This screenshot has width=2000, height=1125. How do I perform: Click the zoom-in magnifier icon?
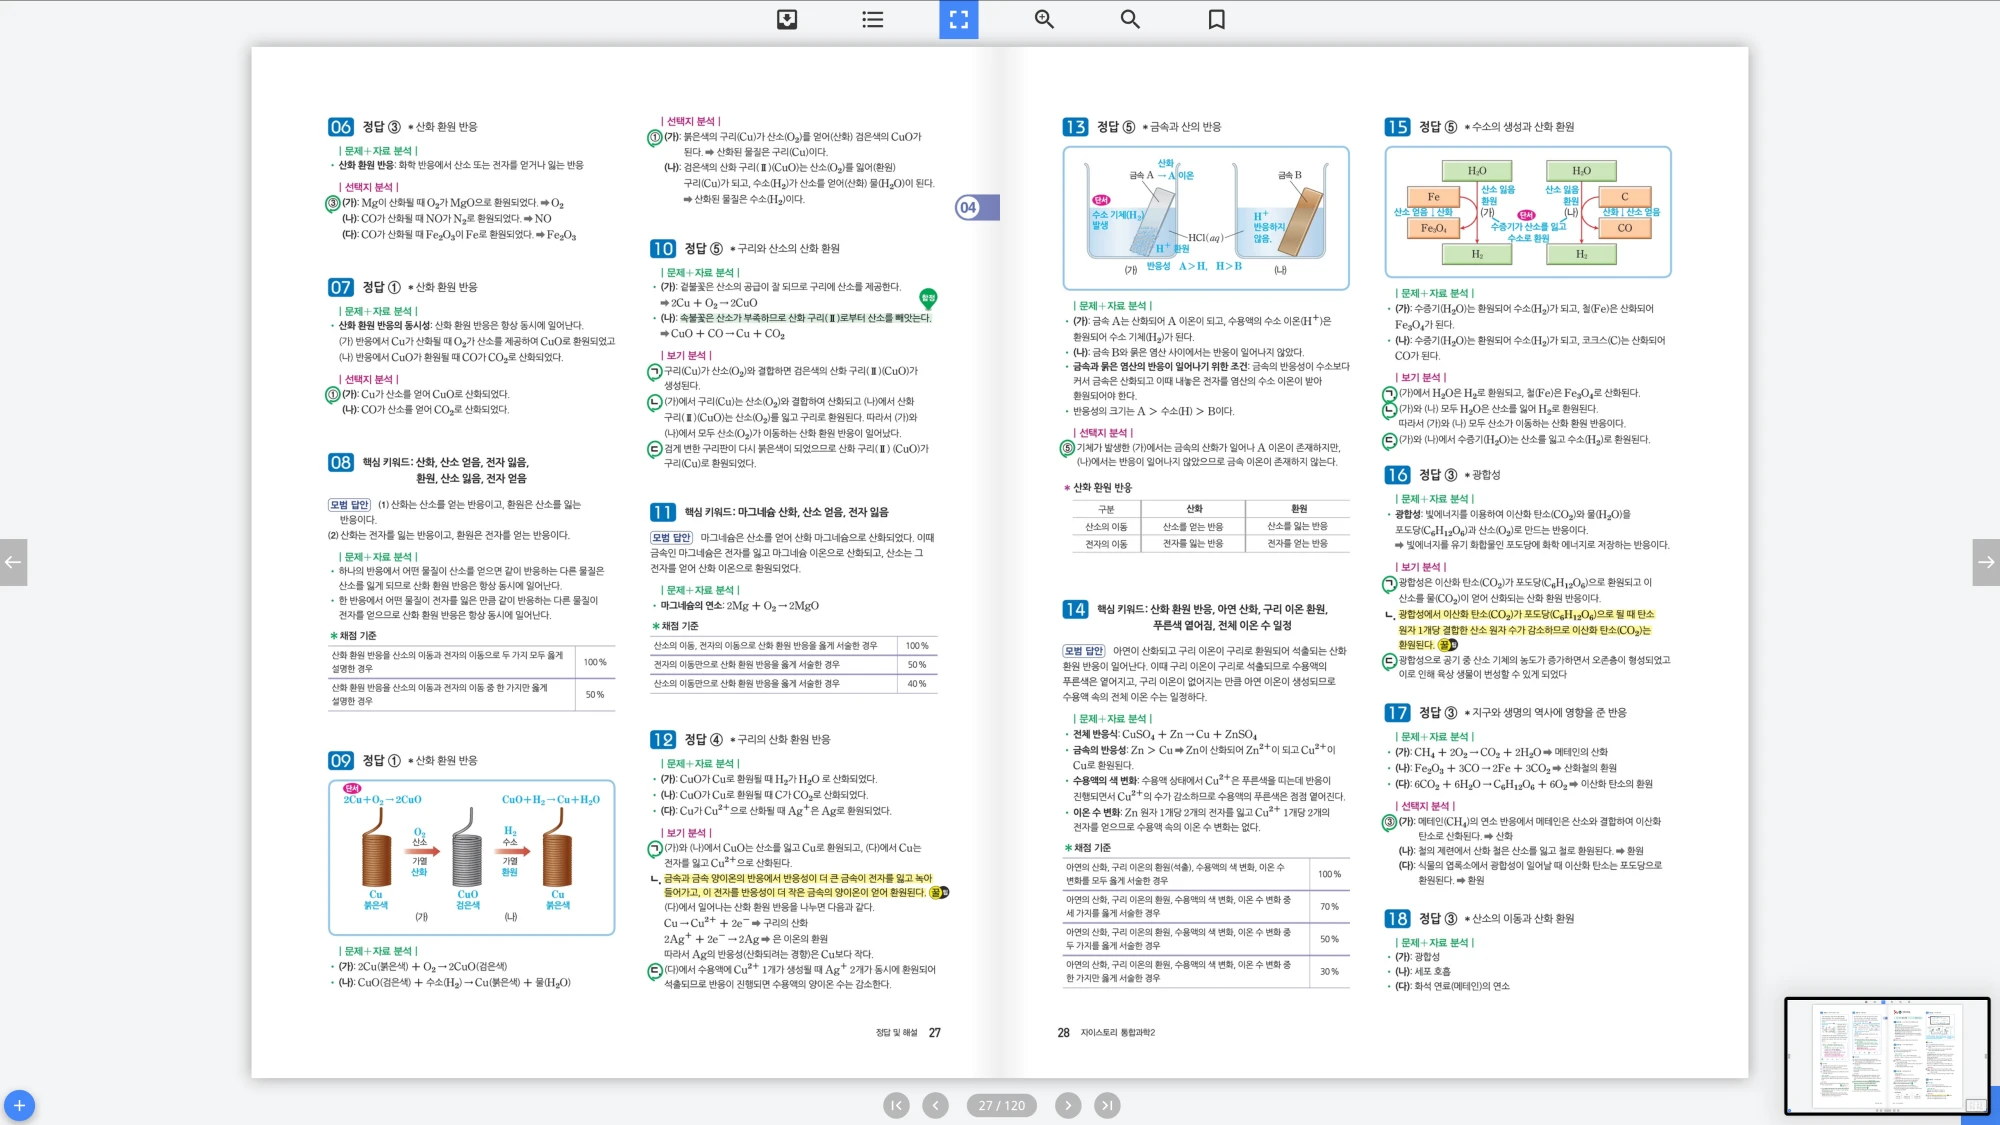click(x=1044, y=19)
